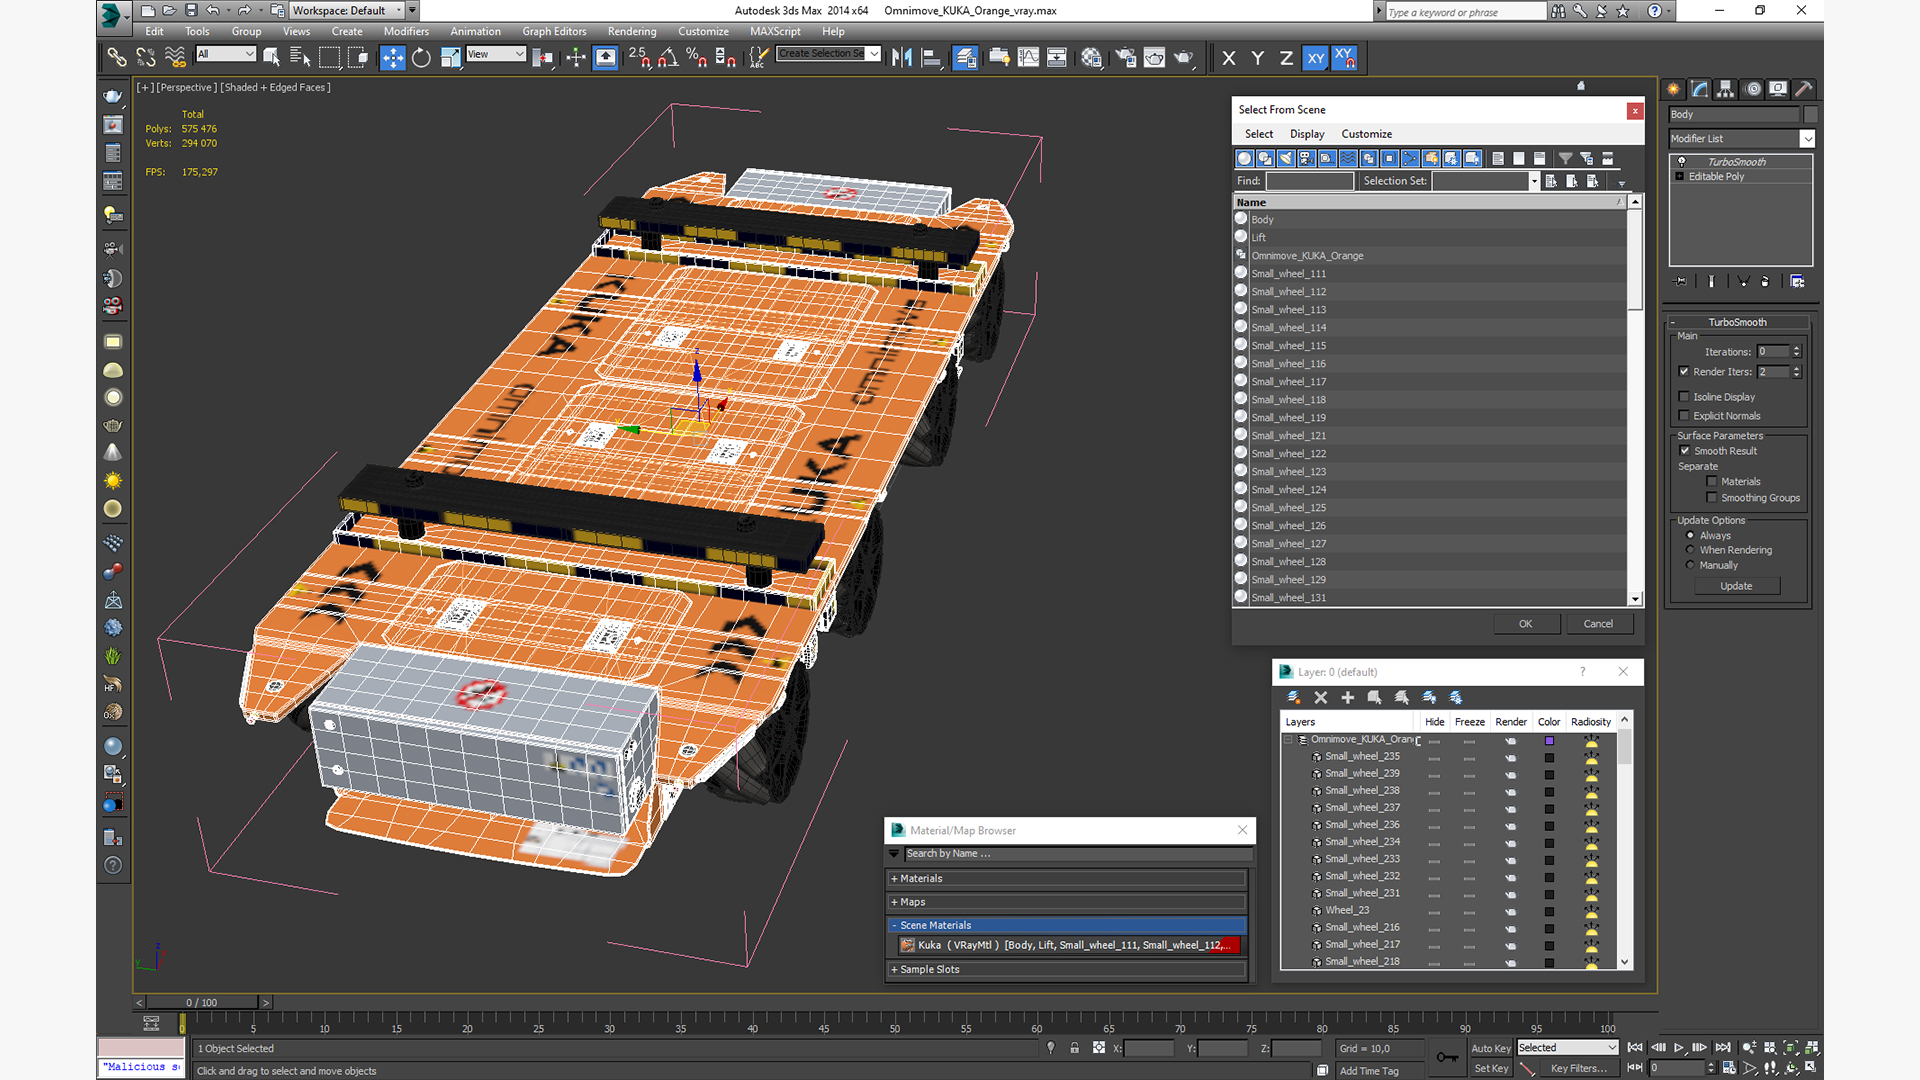The image size is (1920, 1080).
Task: Open Create Selection Set dropdown
Action: pos(874,54)
